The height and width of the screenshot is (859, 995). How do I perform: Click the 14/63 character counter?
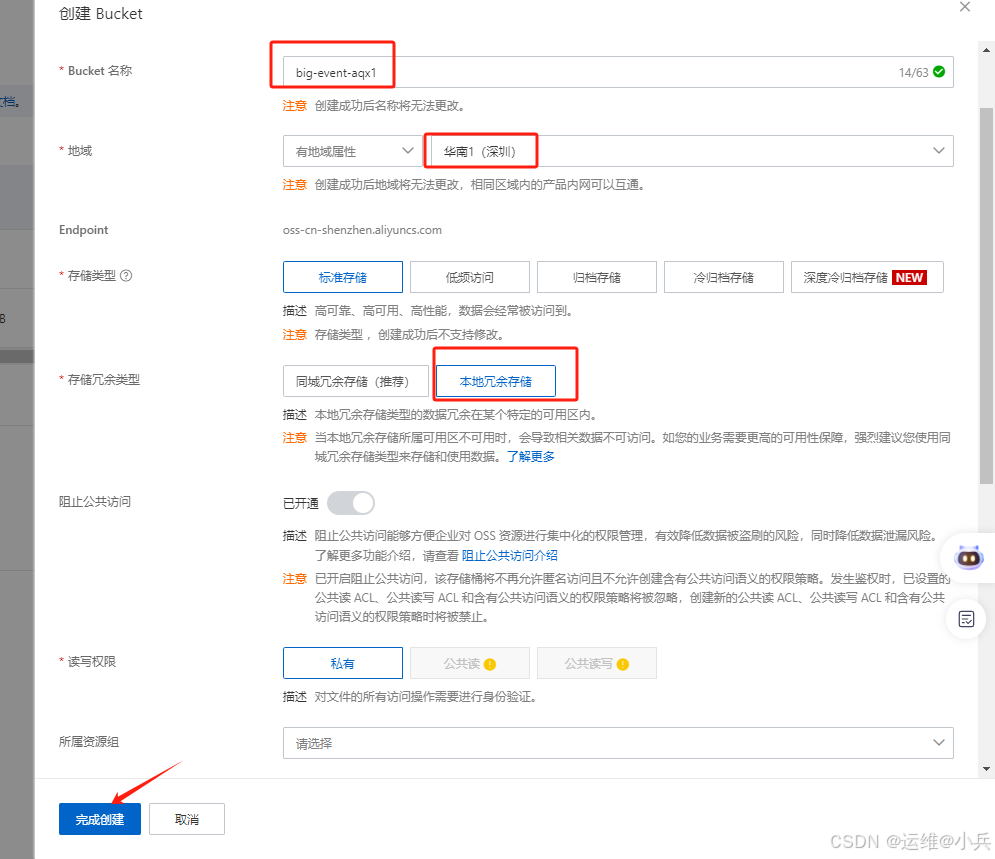913,72
